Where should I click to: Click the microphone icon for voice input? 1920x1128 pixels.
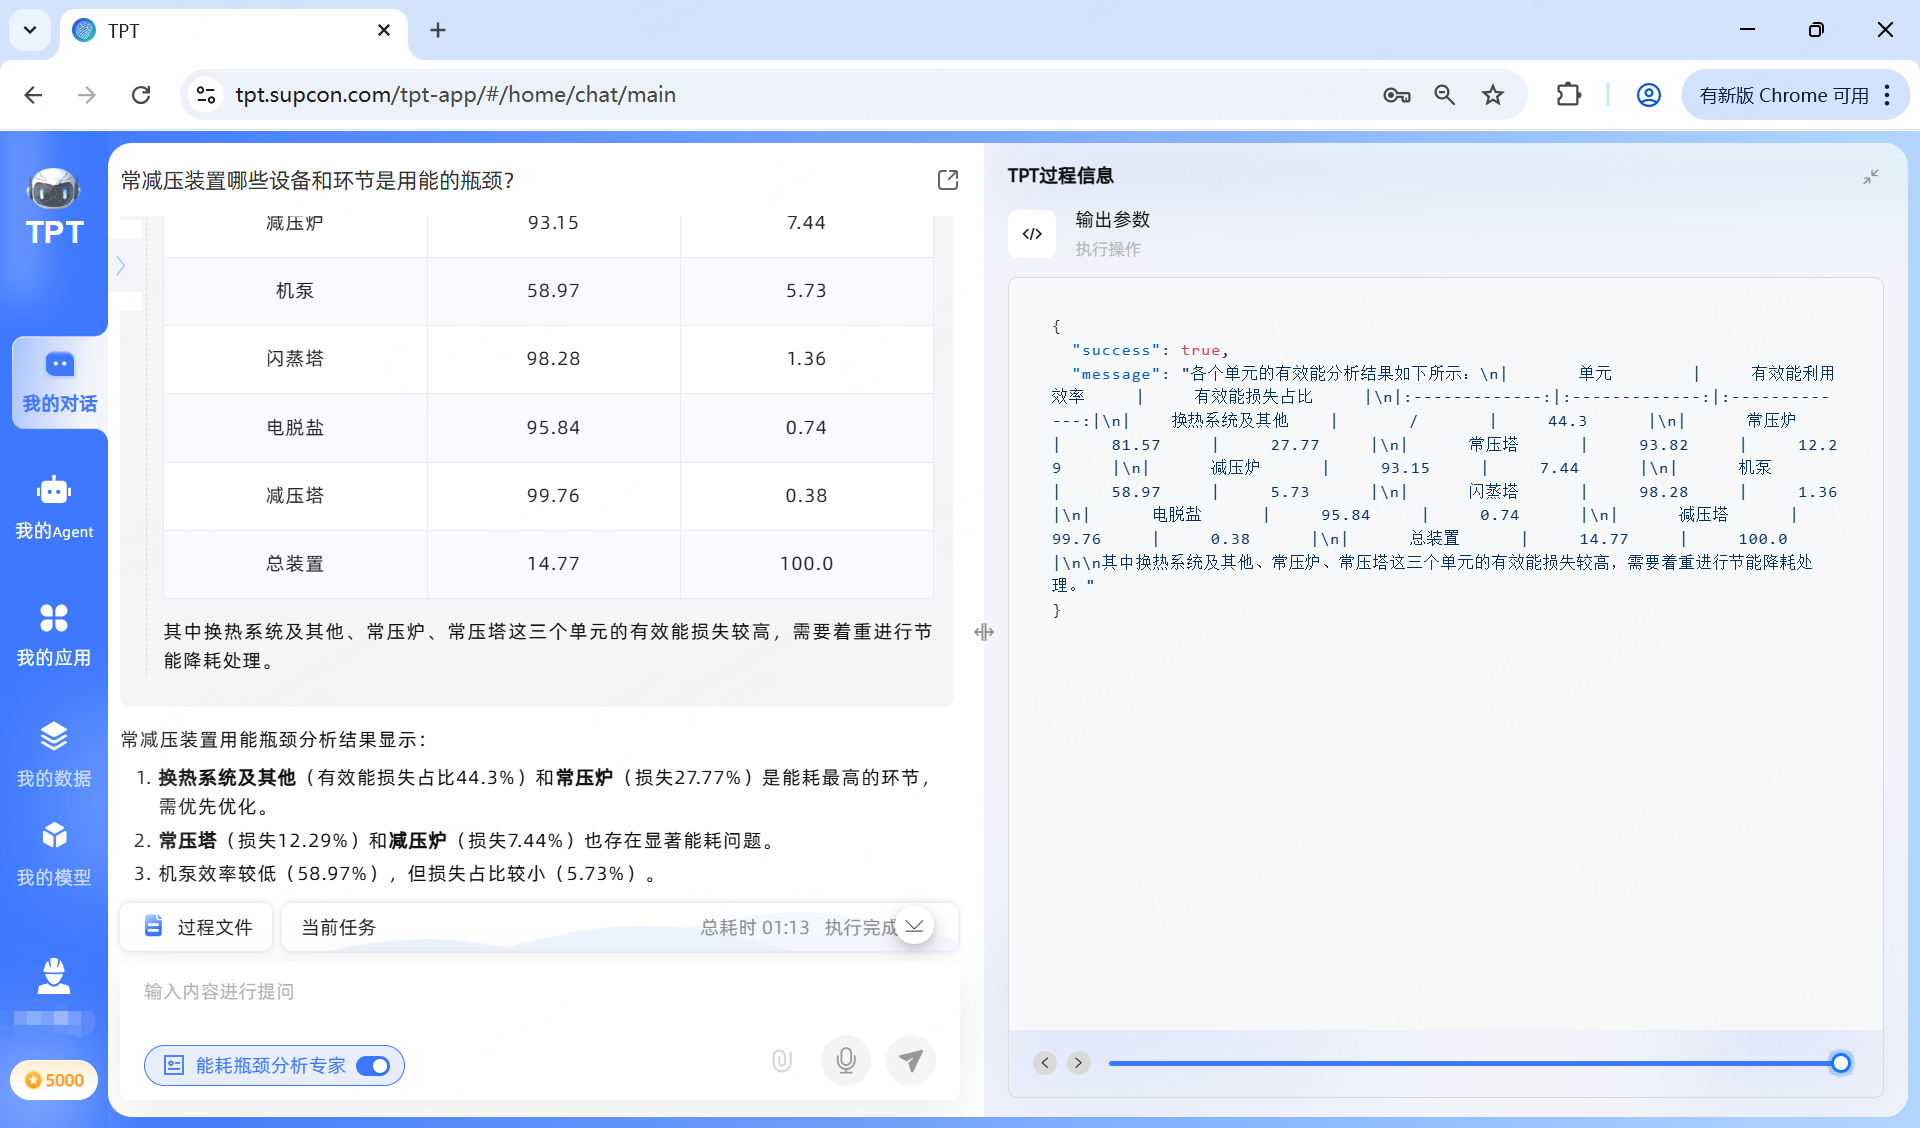[845, 1060]
